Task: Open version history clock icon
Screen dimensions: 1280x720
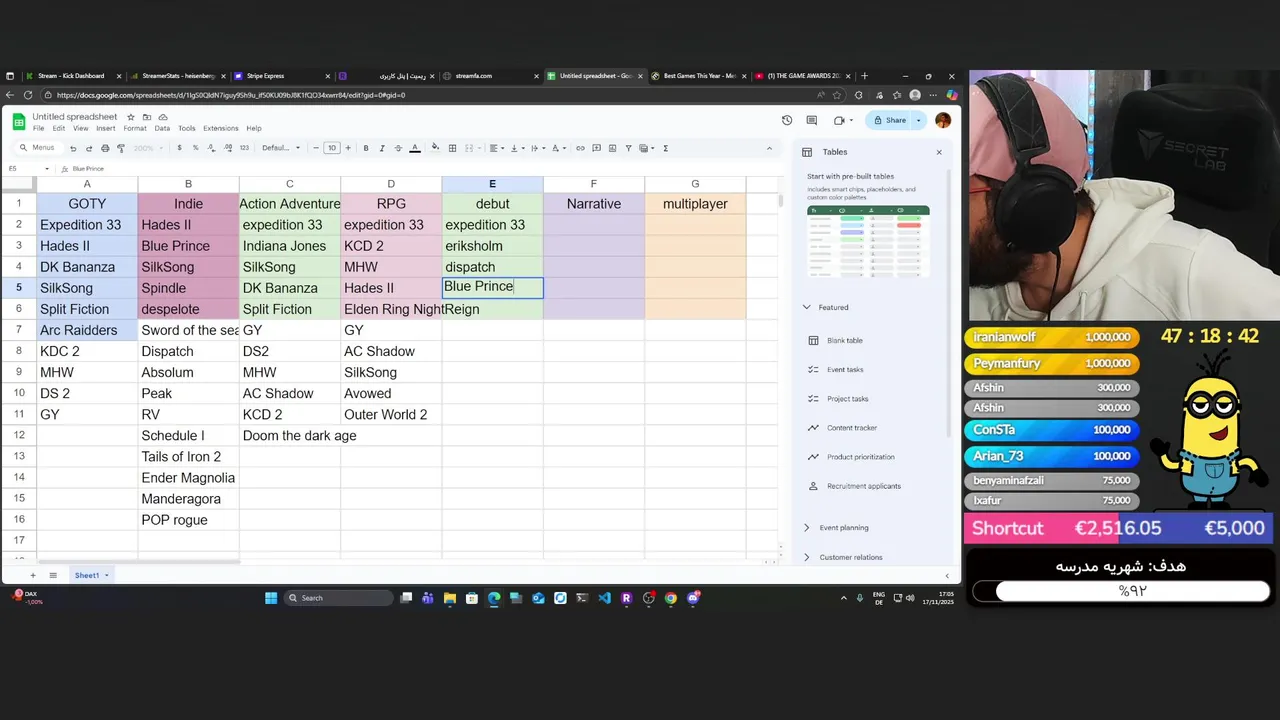Action: (787, 120)
